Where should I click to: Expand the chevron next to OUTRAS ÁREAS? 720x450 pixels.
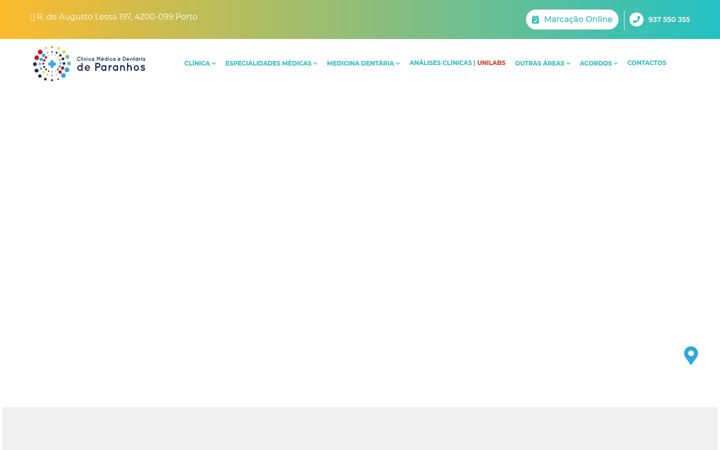pyautogui.click(x=568, y=63)
